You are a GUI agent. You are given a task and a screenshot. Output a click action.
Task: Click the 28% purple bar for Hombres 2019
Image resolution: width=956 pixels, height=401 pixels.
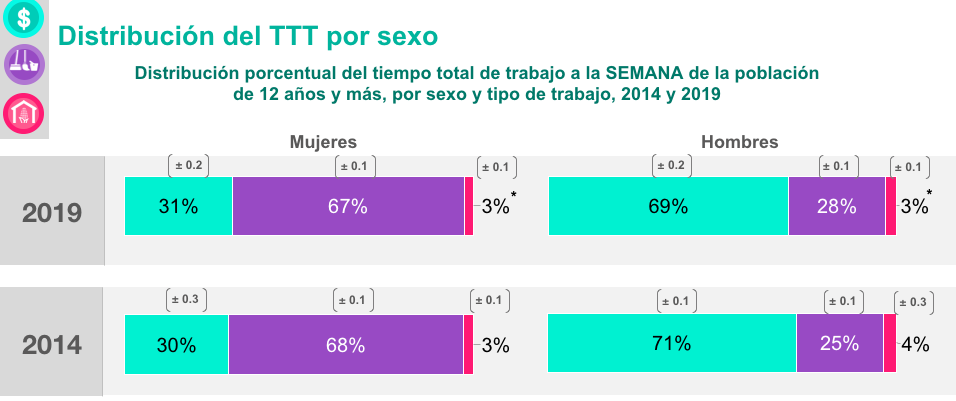[837, 206]
